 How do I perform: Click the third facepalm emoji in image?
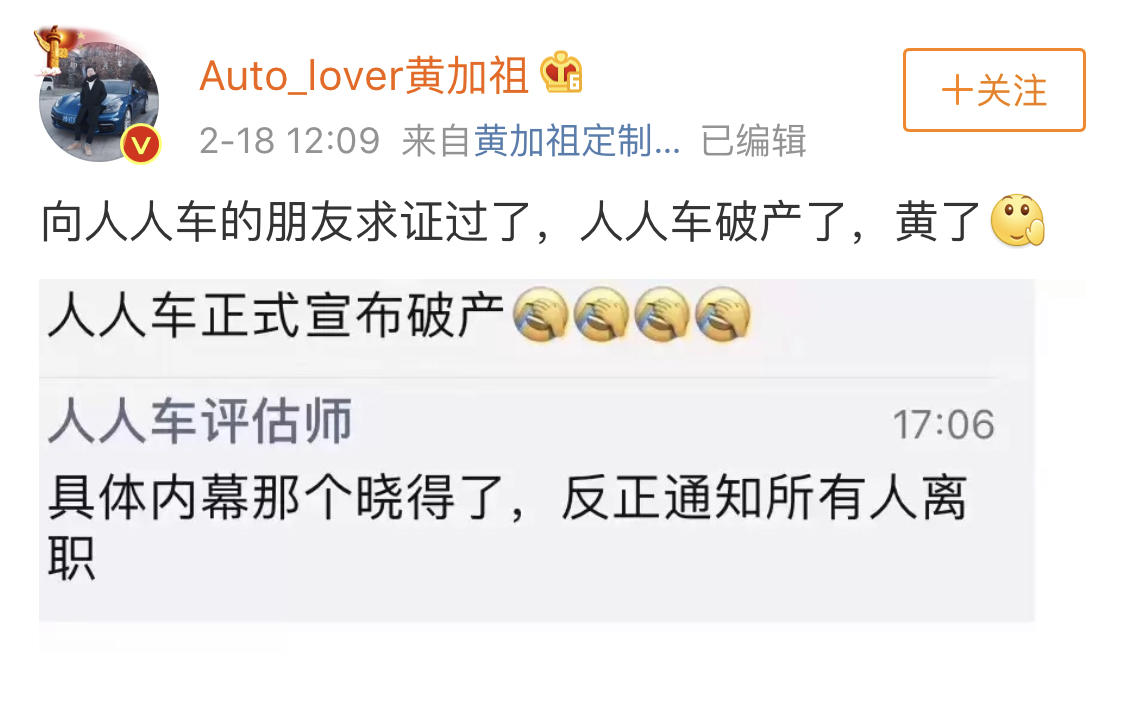tap(662, 314)
